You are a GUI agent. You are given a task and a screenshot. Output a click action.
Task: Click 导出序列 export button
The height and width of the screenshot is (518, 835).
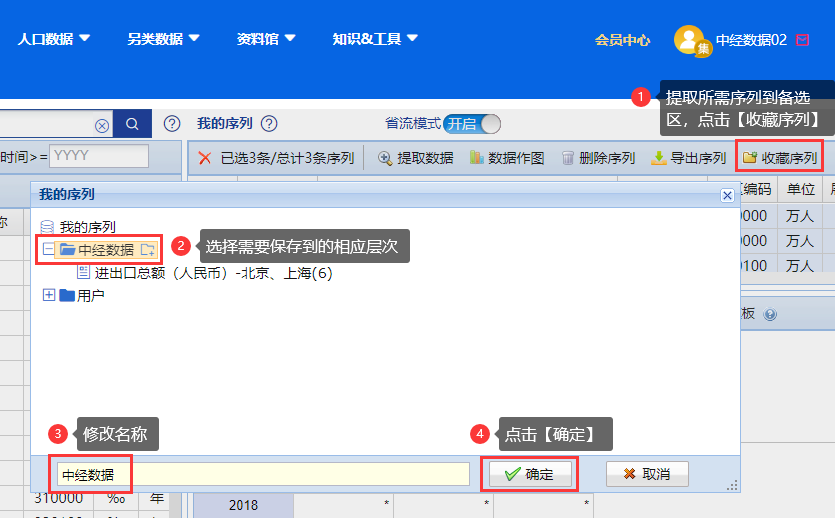tap(688, 158)
